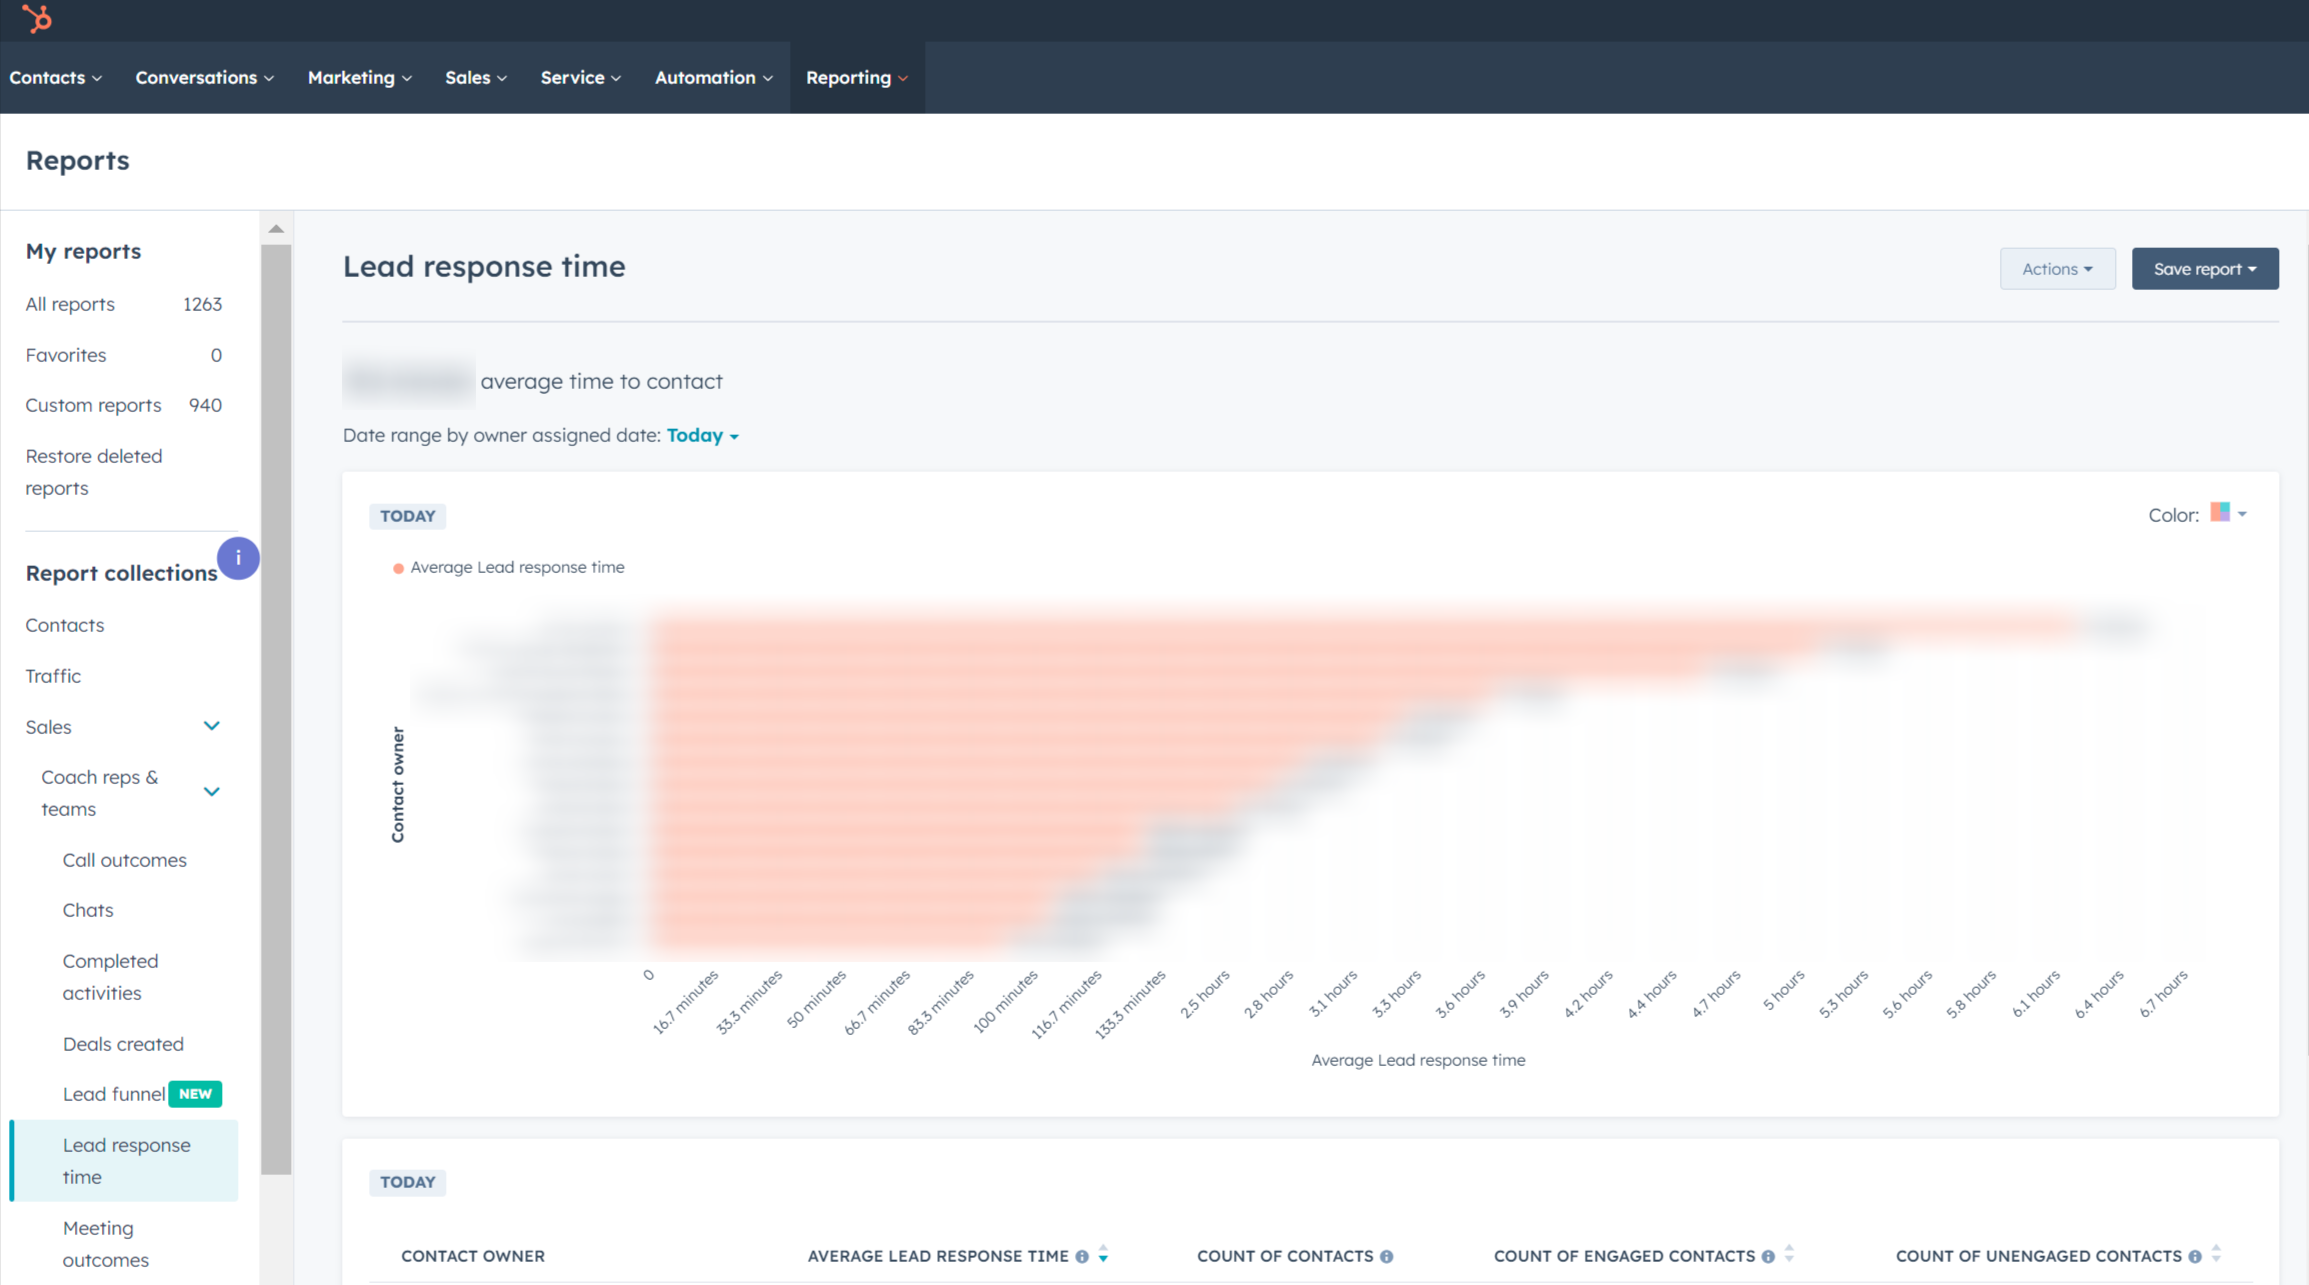Click the HubSpot sprocket logo
Image resolution: width=2309 pixels, height=1285 pixels.
(37, 18)
